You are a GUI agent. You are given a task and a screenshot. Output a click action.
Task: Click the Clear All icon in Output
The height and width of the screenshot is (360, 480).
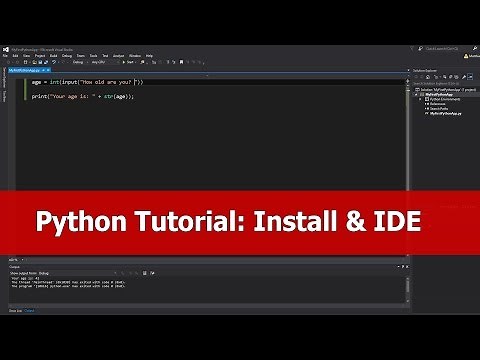coord(145,273)
